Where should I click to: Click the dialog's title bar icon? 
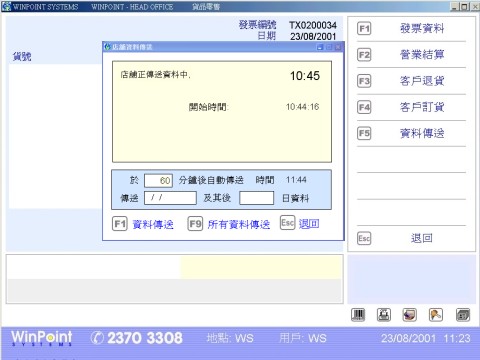click(x=107, y=47)
